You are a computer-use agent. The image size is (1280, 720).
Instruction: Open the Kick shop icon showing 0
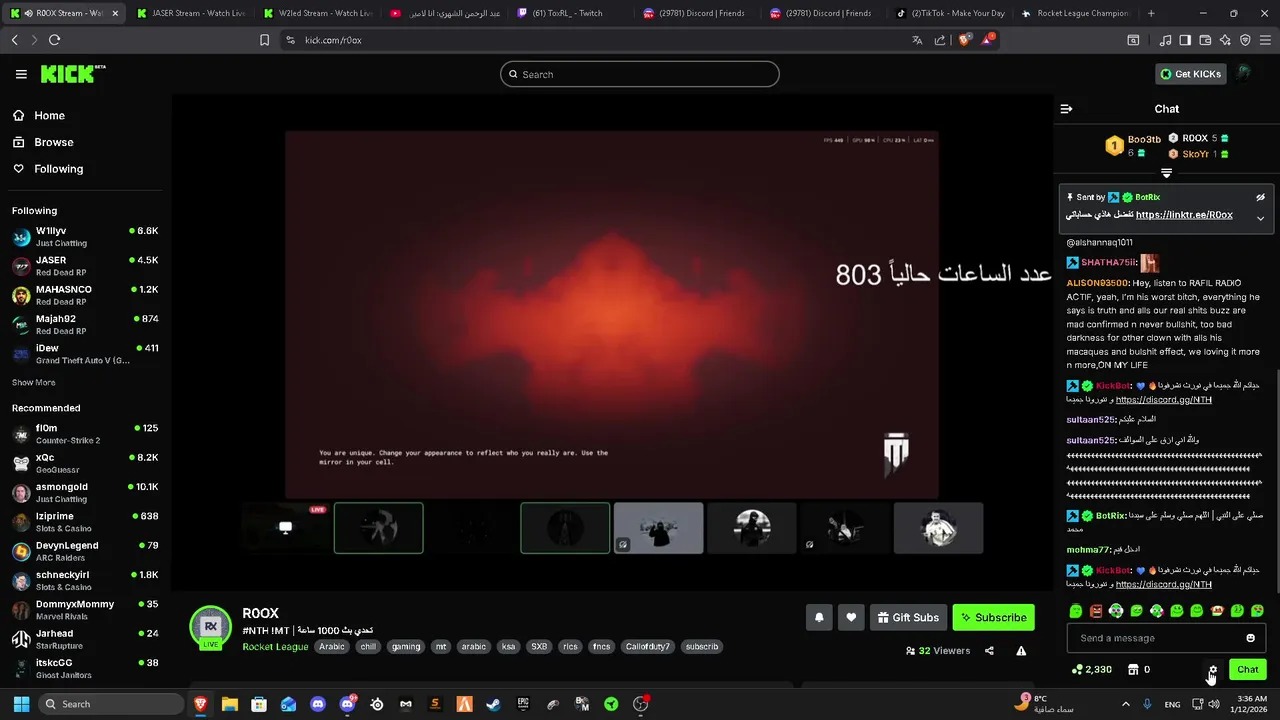1139,669
